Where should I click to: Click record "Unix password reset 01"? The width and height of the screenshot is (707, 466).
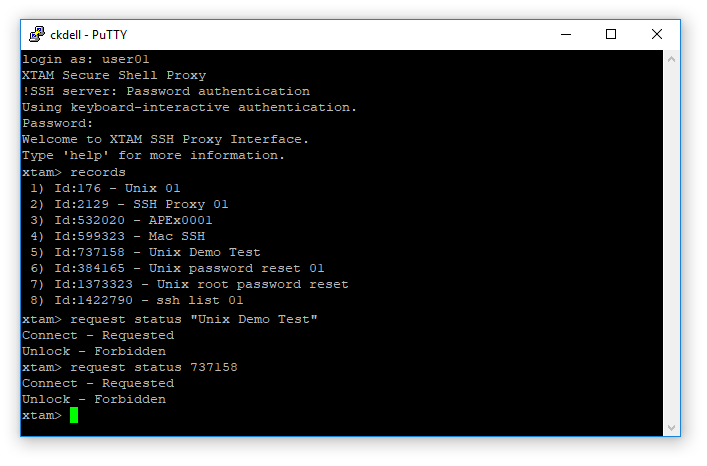tap(236, 268)
